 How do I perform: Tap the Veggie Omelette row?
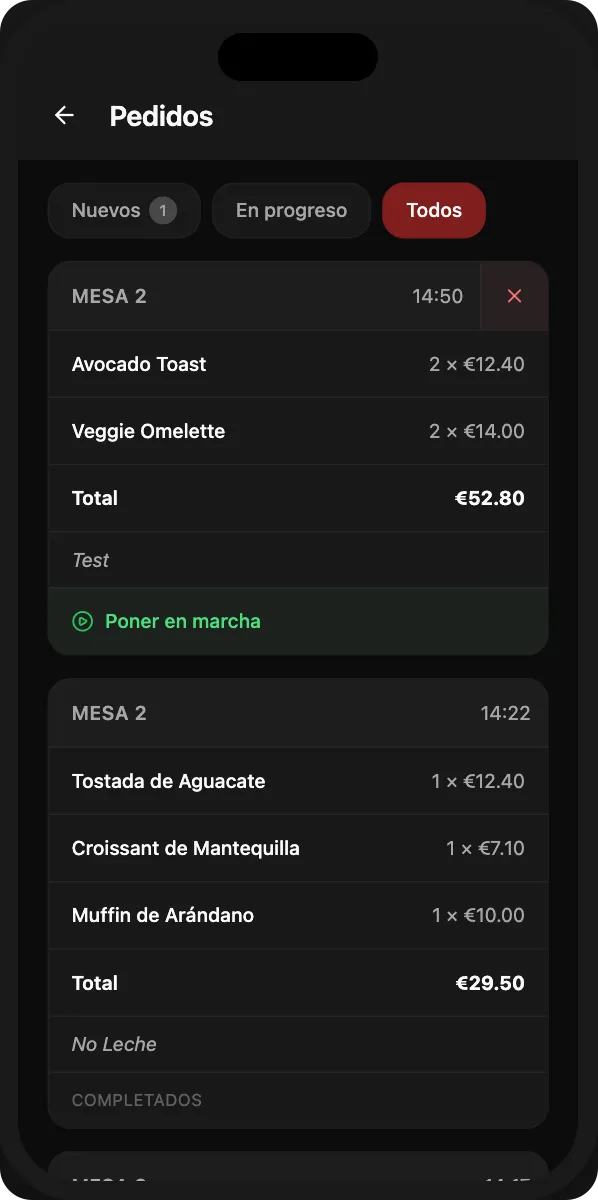pos(298,431)
